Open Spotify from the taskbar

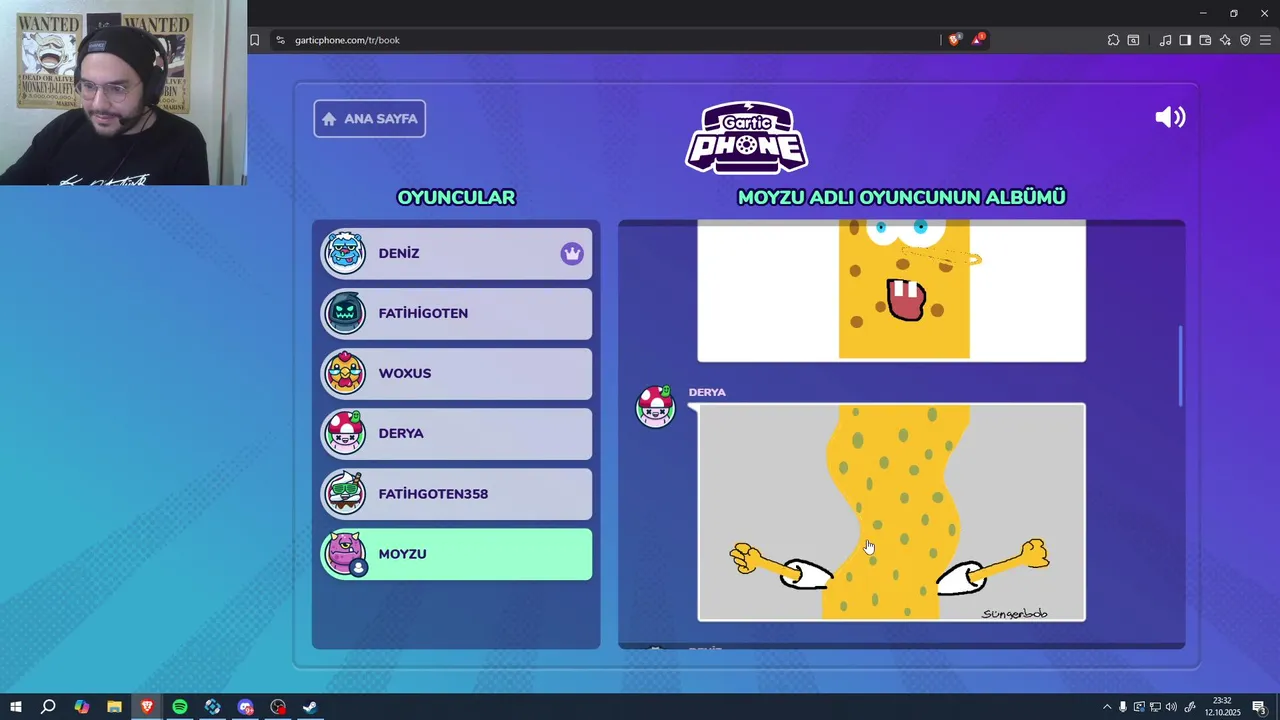pyautogui.click(x=180, y=707)
